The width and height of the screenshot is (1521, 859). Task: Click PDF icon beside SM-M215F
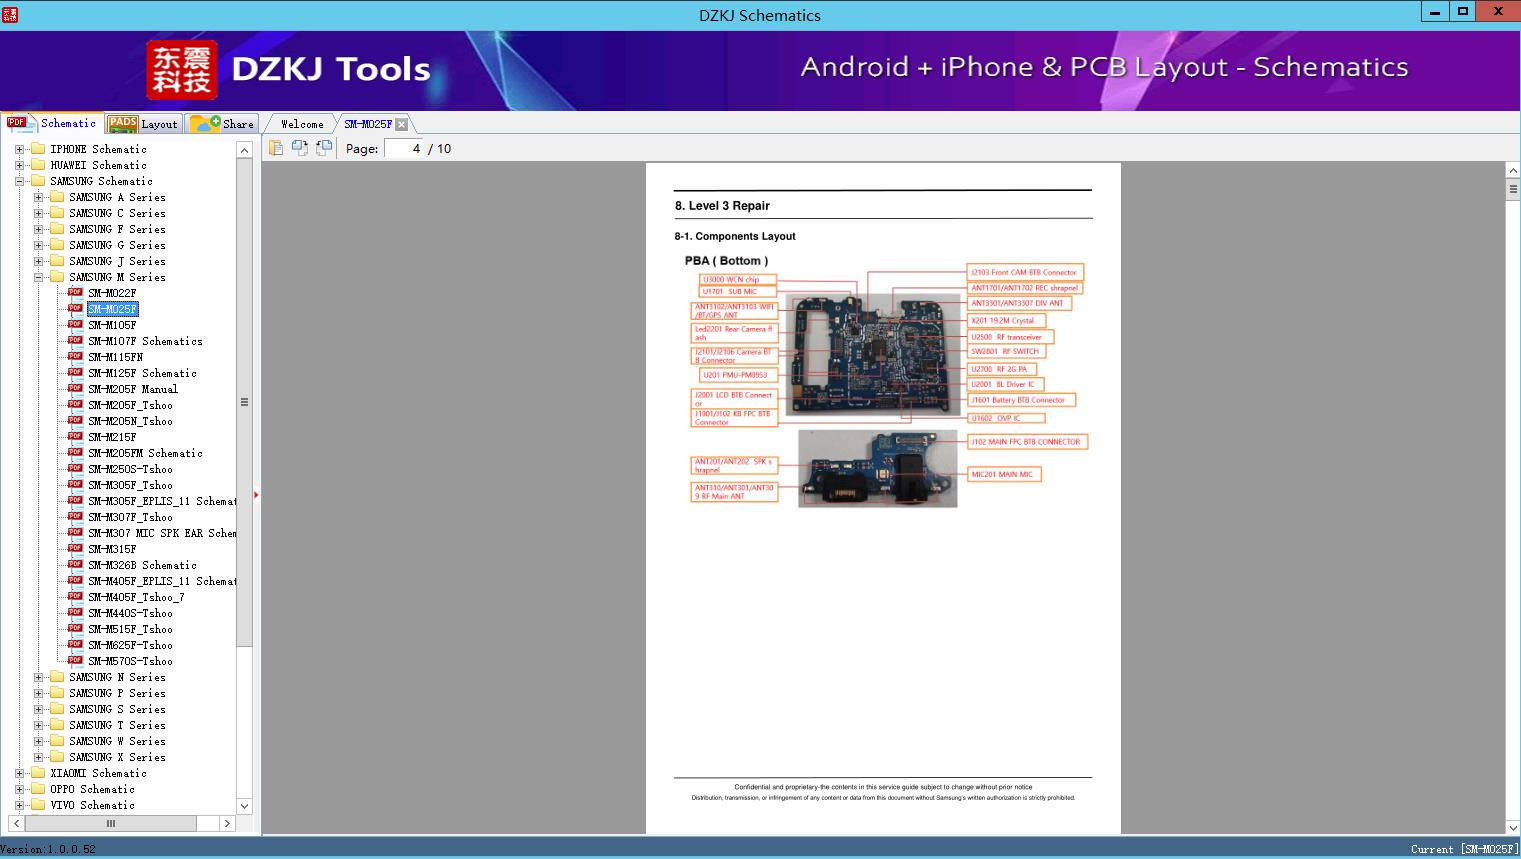(x=75, y=436)
